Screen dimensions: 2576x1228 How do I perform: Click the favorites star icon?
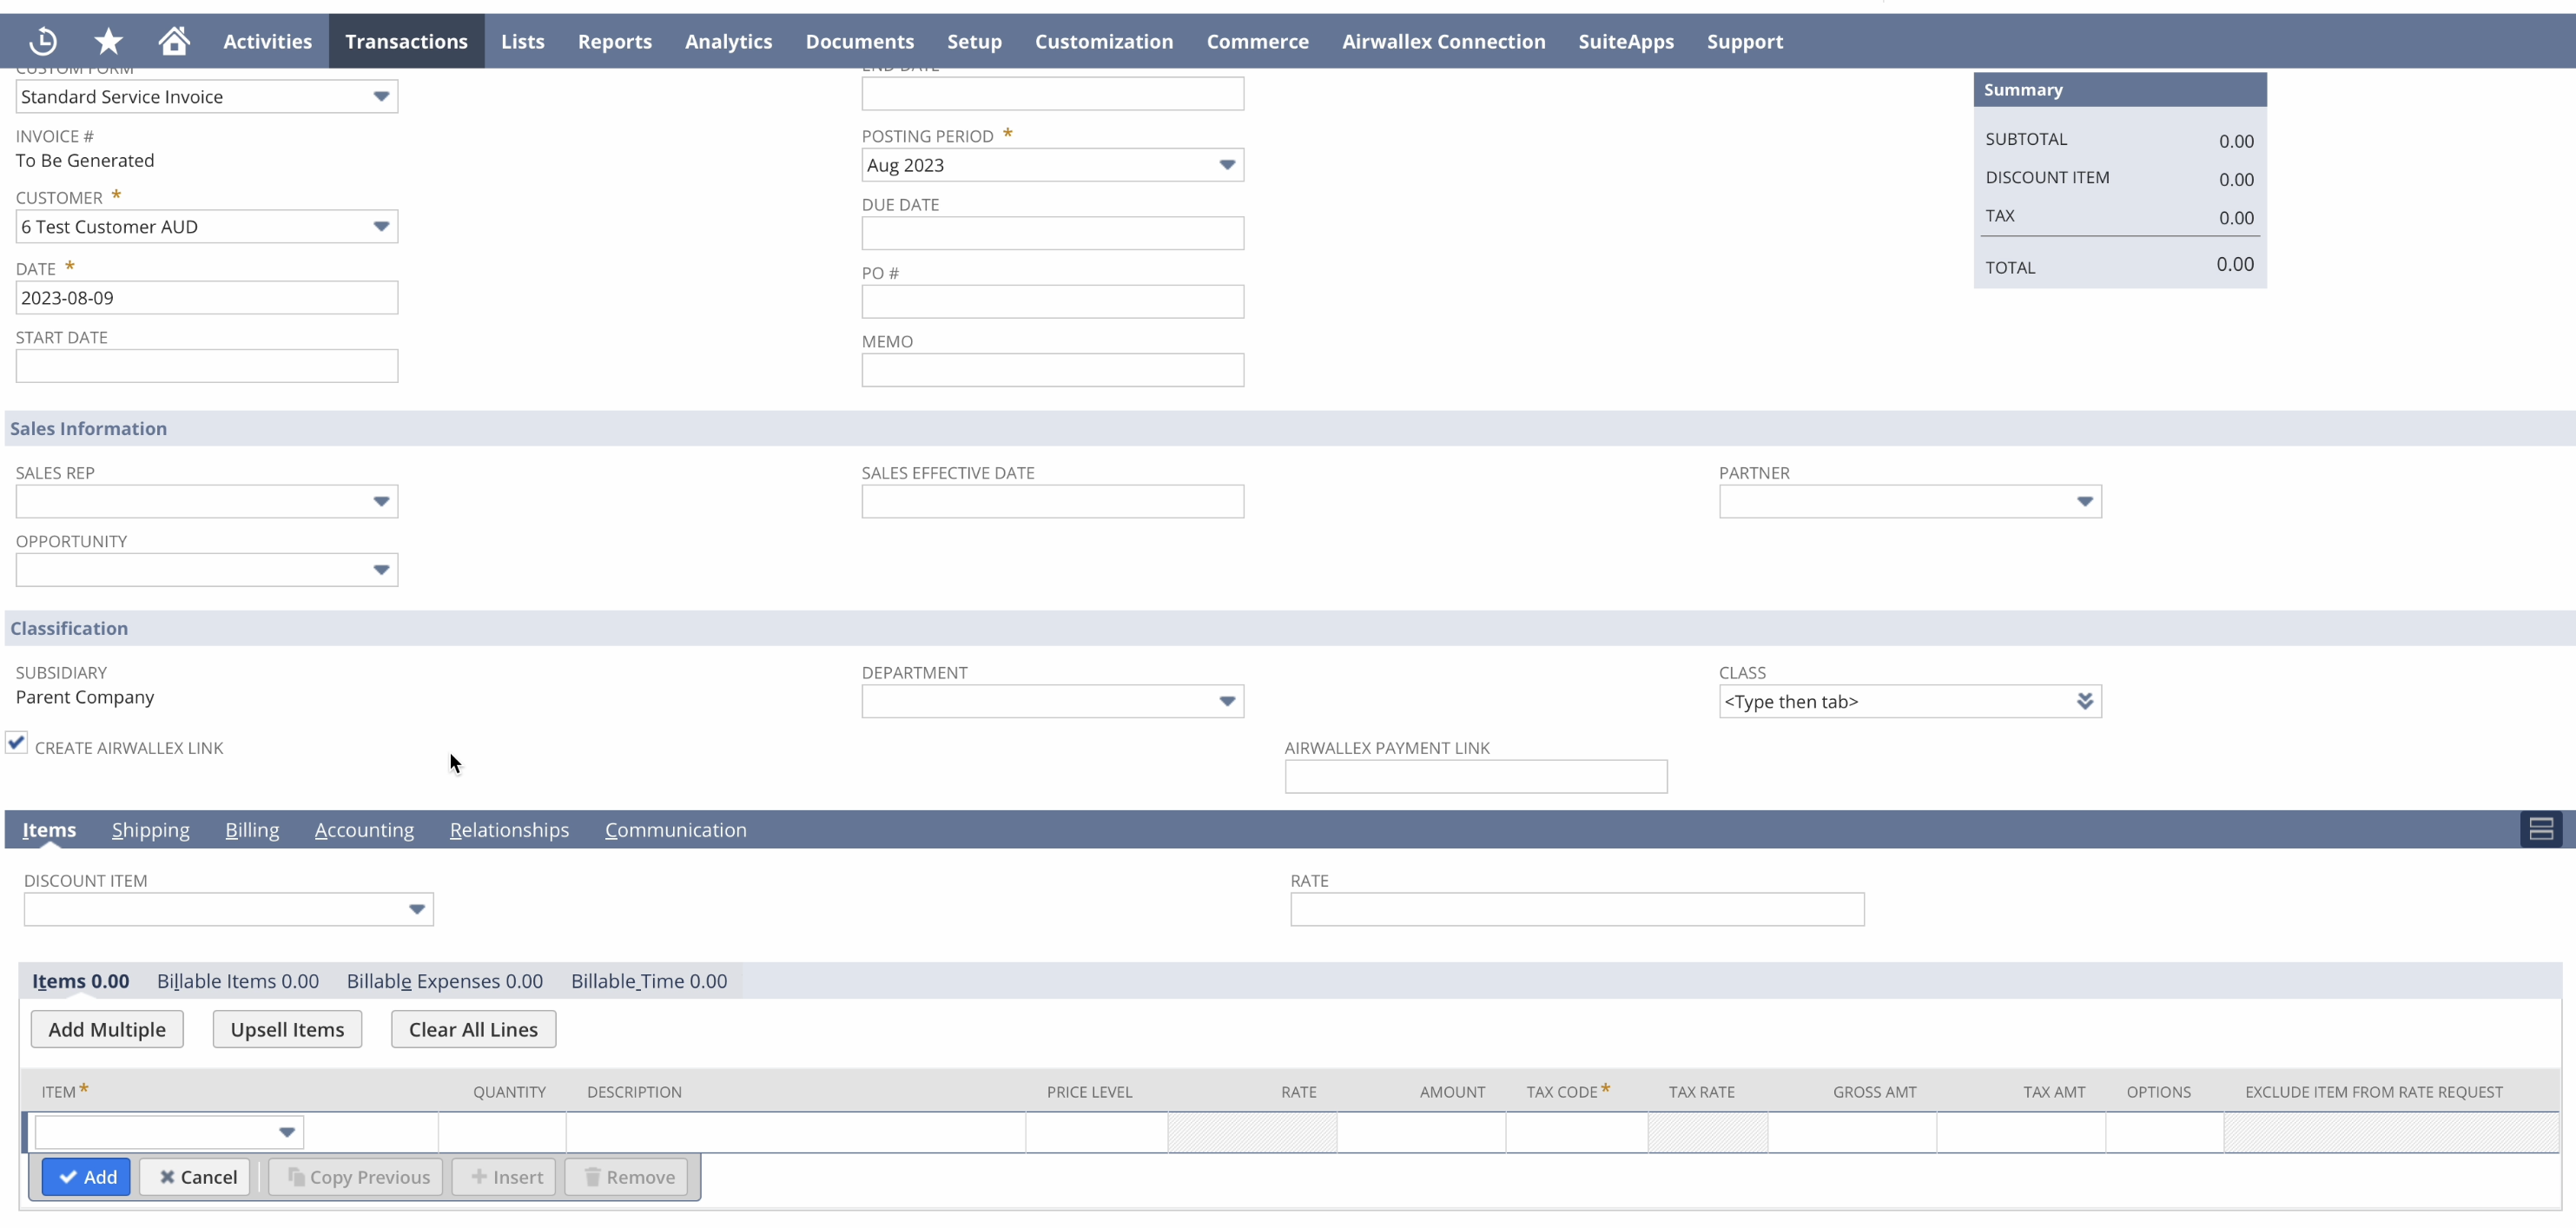109,39
